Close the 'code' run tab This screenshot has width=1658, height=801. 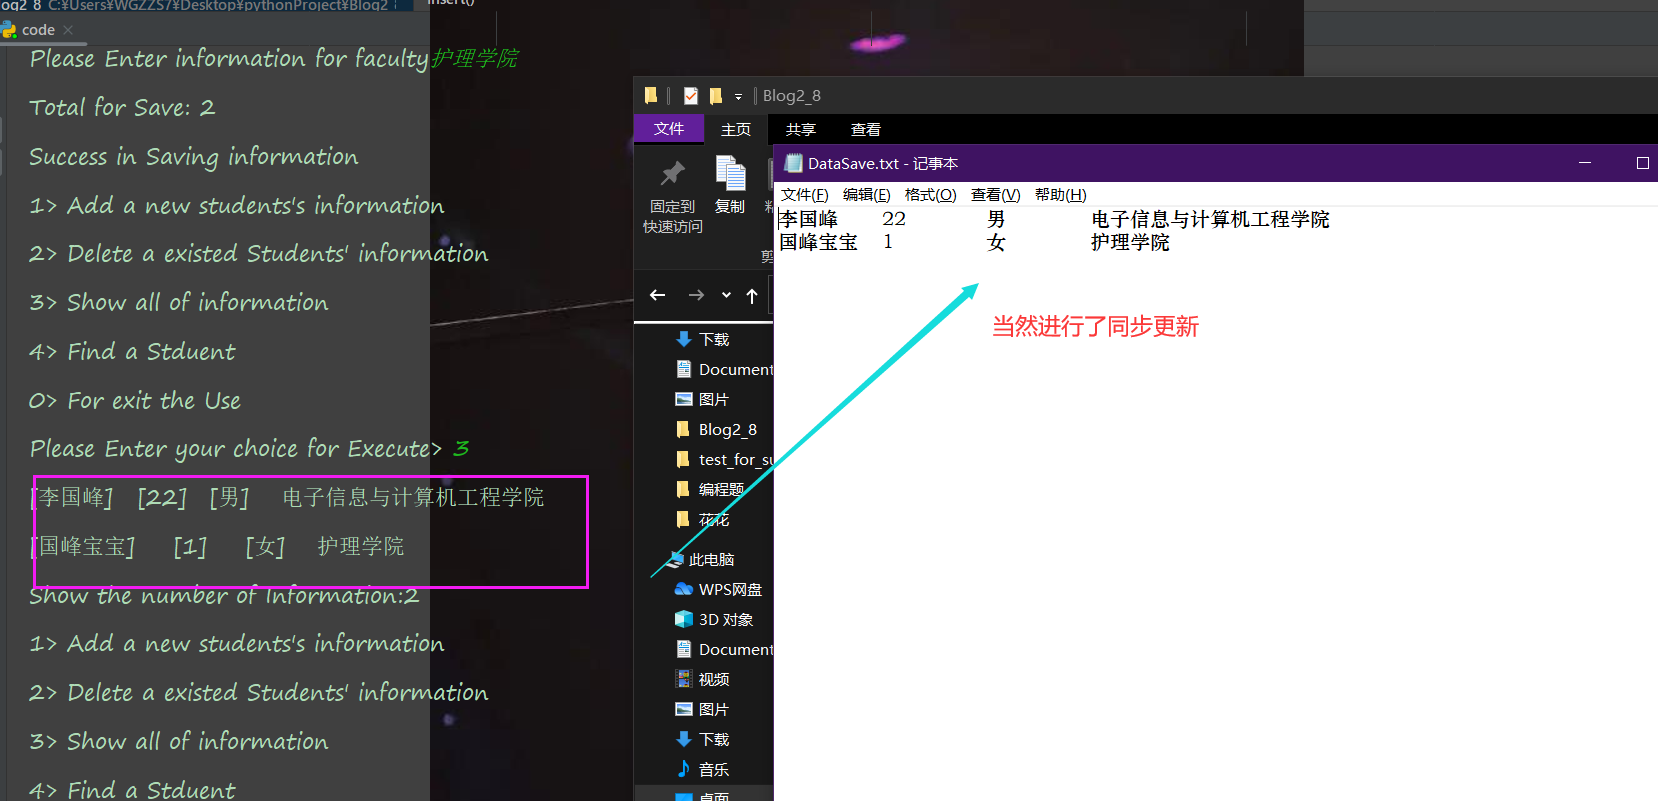click(x=68, y=30)
